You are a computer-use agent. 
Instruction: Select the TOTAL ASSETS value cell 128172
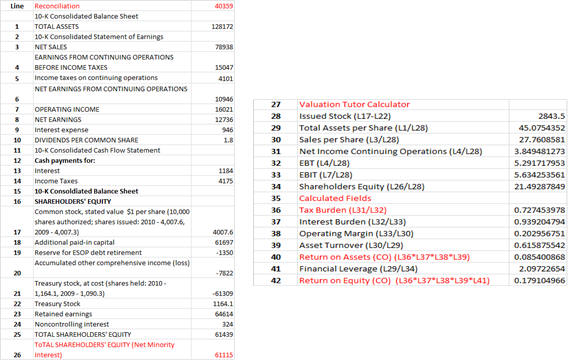coord(213,26)
